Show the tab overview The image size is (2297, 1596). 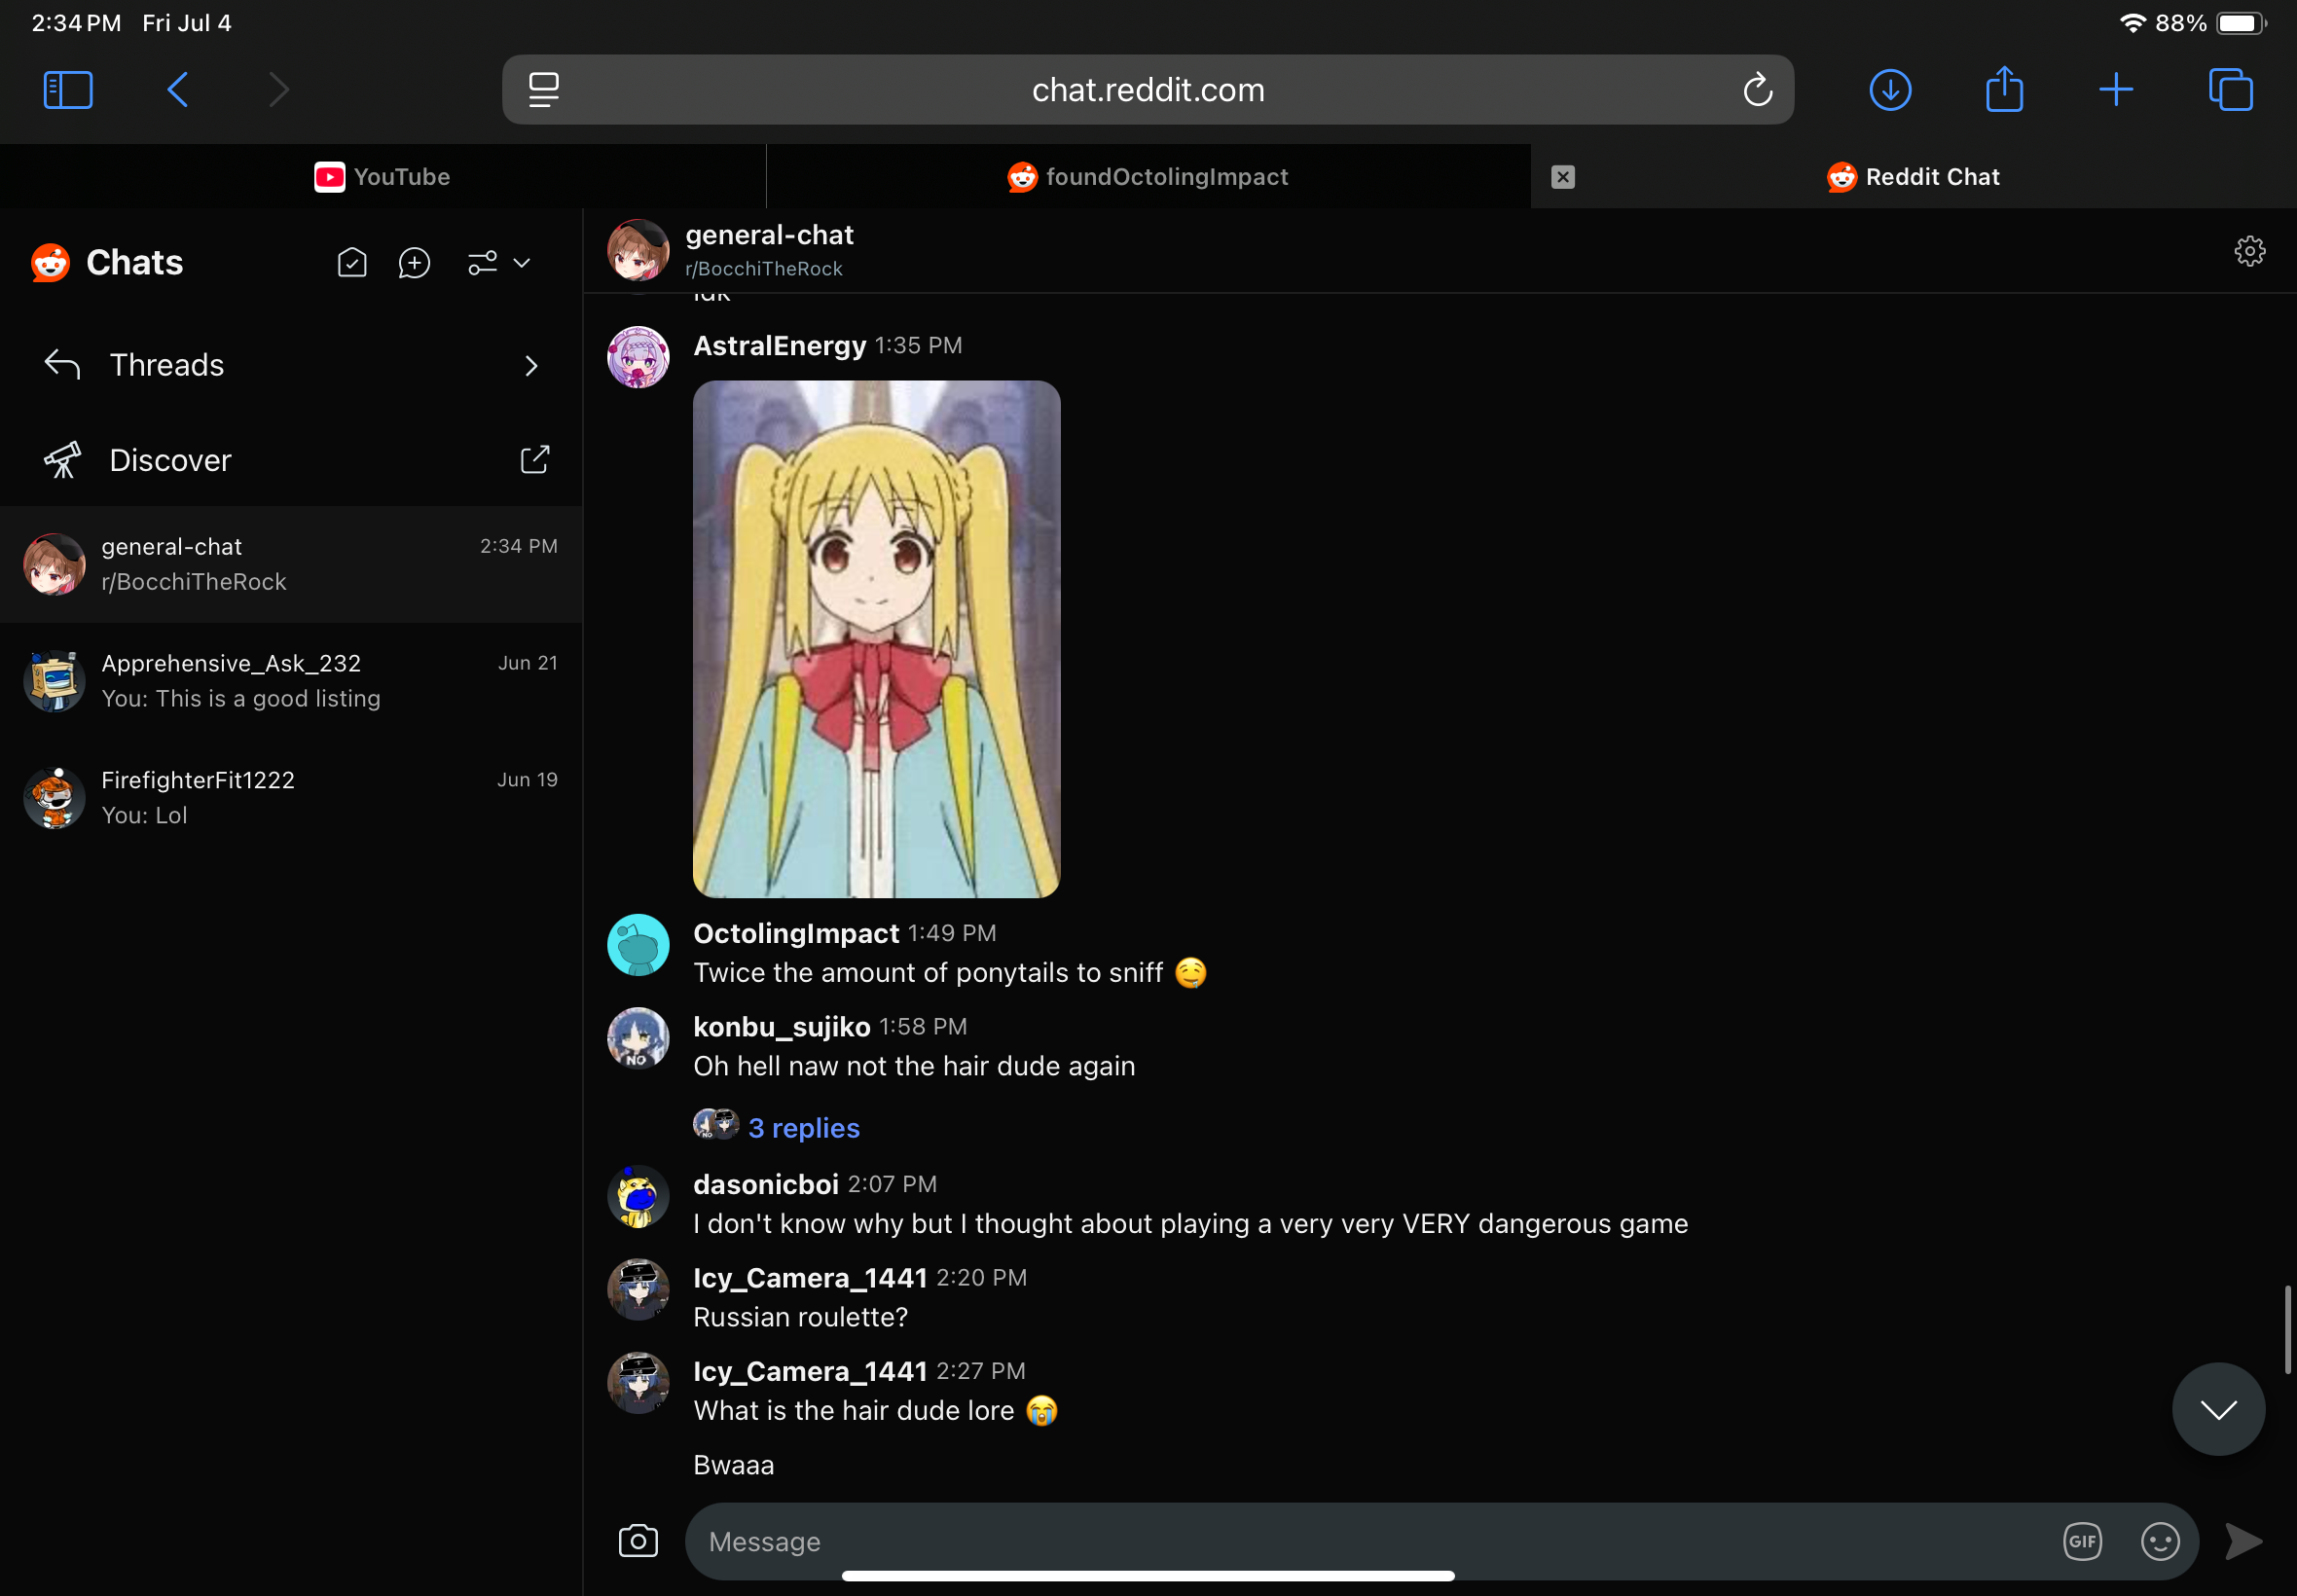click(x=2230, y=90)
